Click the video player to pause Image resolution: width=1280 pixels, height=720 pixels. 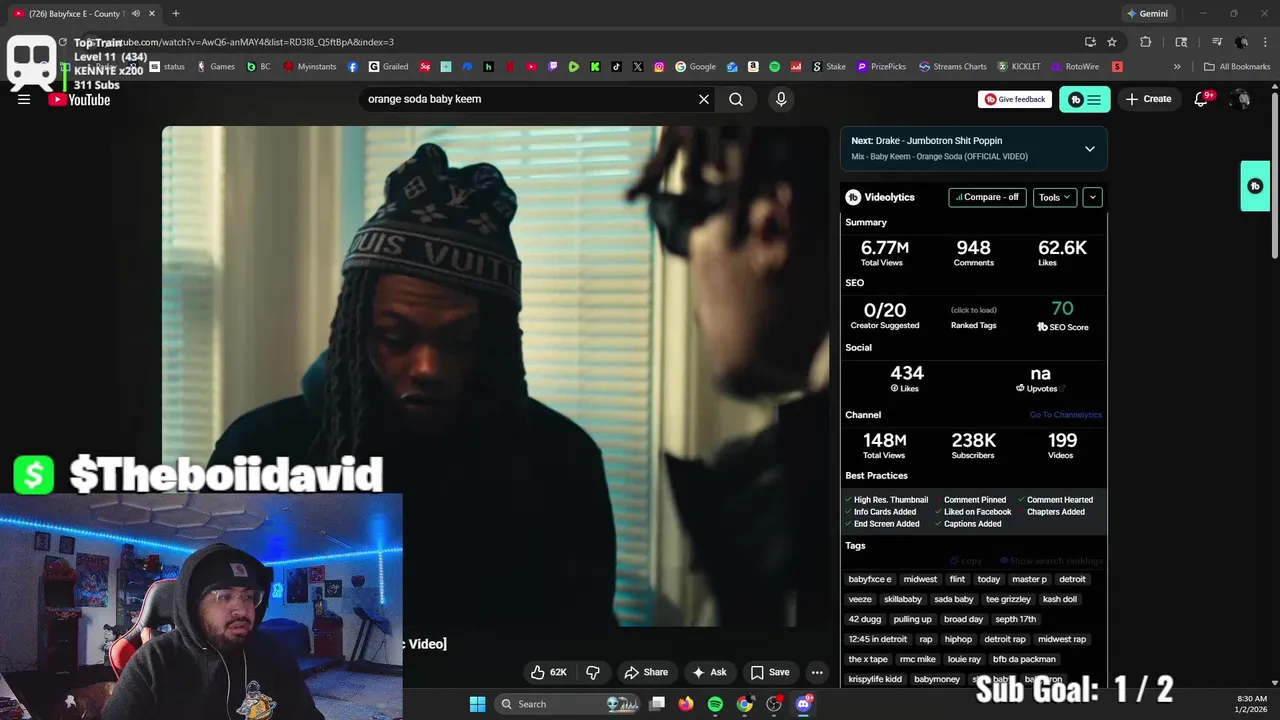click(x=496, y=376)
